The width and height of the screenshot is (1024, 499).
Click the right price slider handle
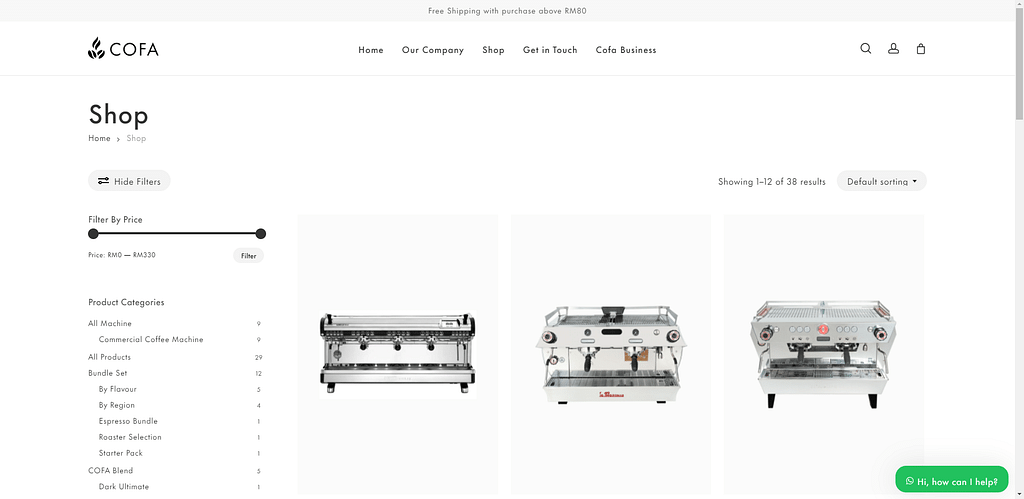261,233
